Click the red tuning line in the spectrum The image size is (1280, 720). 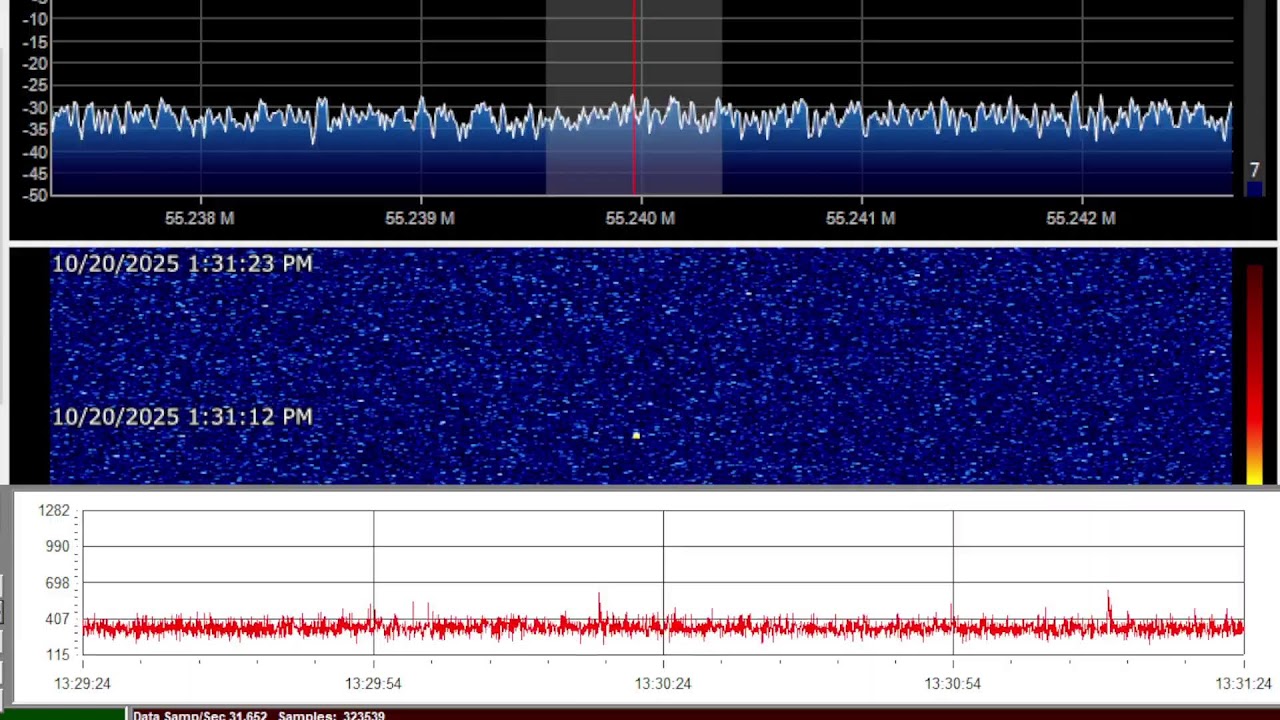point(634,60)
